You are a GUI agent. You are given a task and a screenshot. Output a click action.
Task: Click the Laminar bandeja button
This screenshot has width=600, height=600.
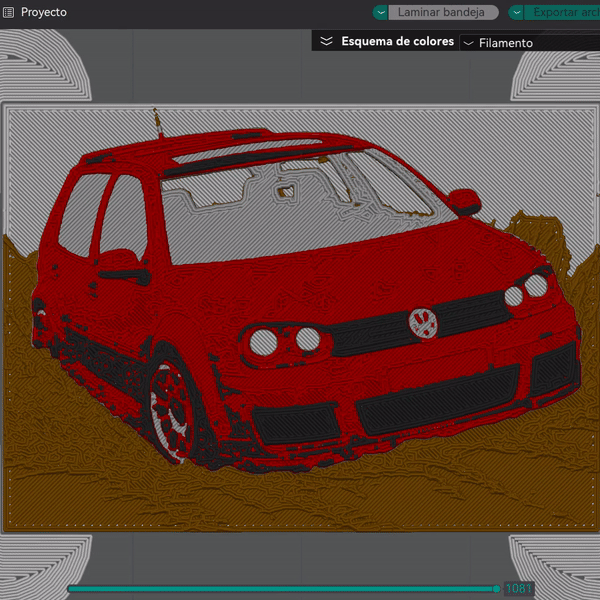tap(441, 13)
